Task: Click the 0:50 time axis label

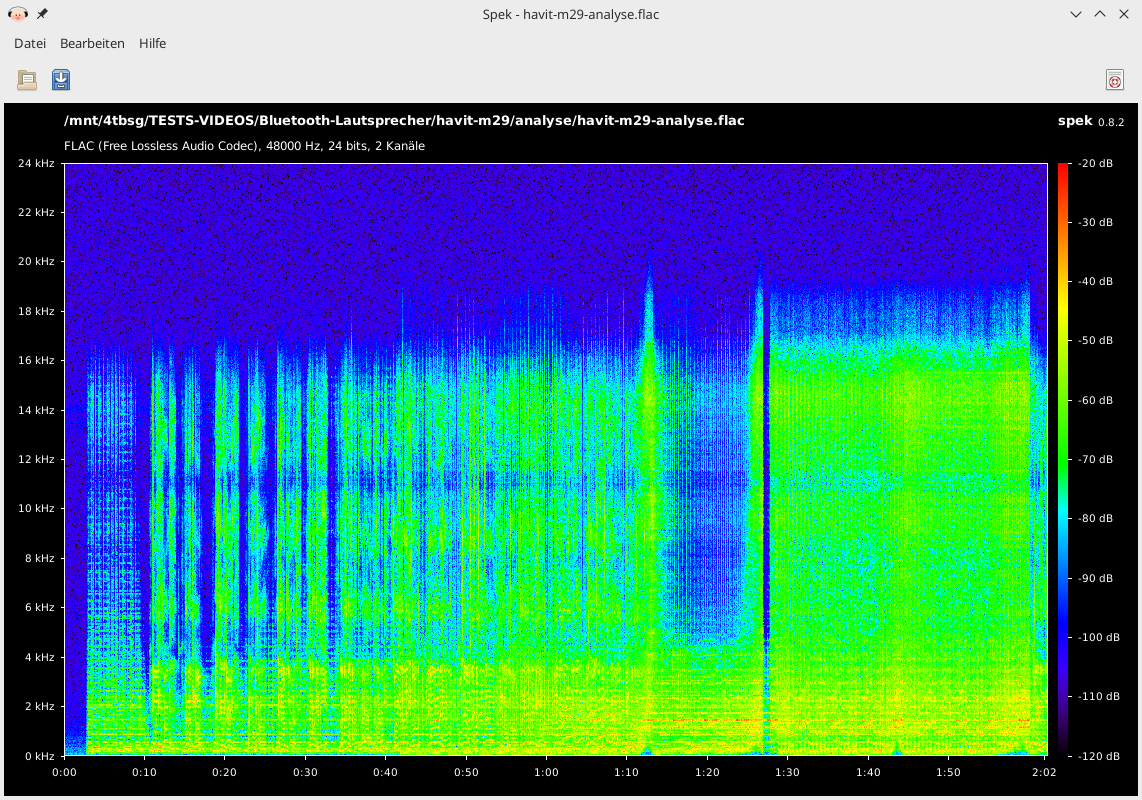Action: tap(466, 772)
